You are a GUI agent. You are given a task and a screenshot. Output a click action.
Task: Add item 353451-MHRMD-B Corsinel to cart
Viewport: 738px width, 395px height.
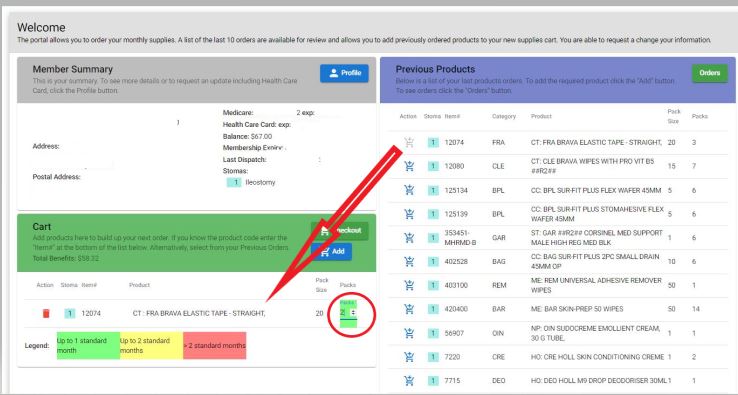pyautogui.click(x=409, y=237)
